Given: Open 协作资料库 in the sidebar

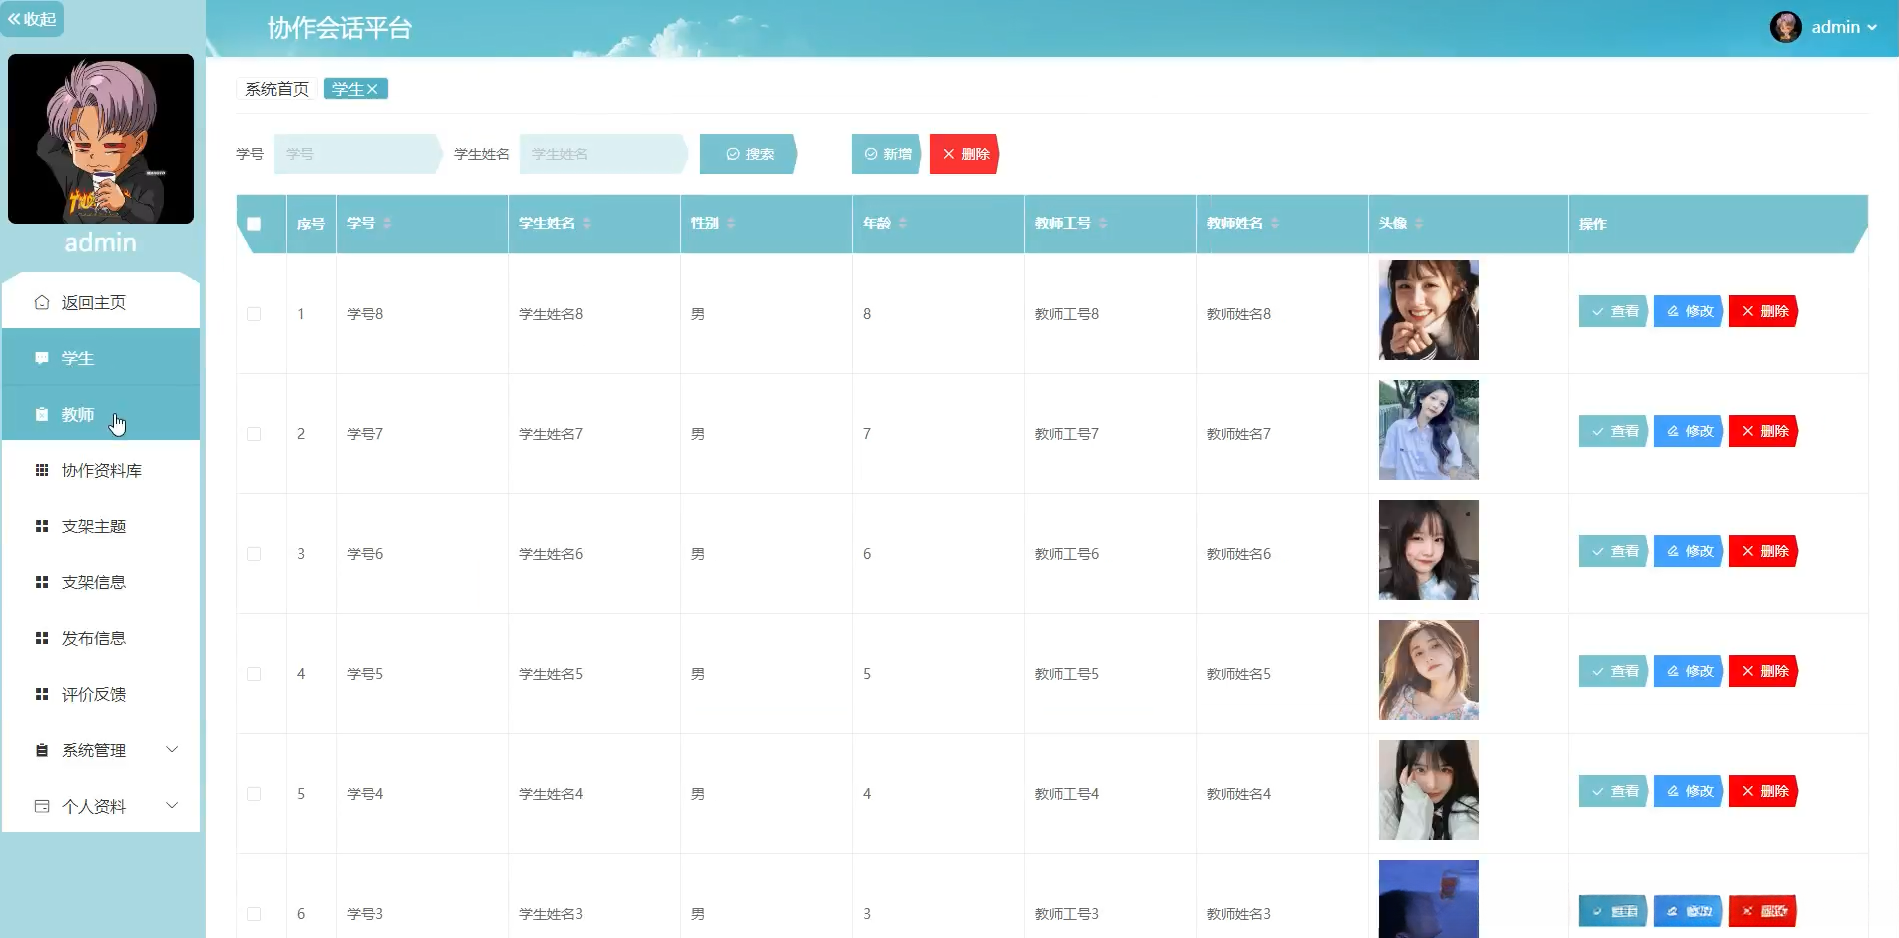Looking at the screenshot, I should click(x=101, y=470).
